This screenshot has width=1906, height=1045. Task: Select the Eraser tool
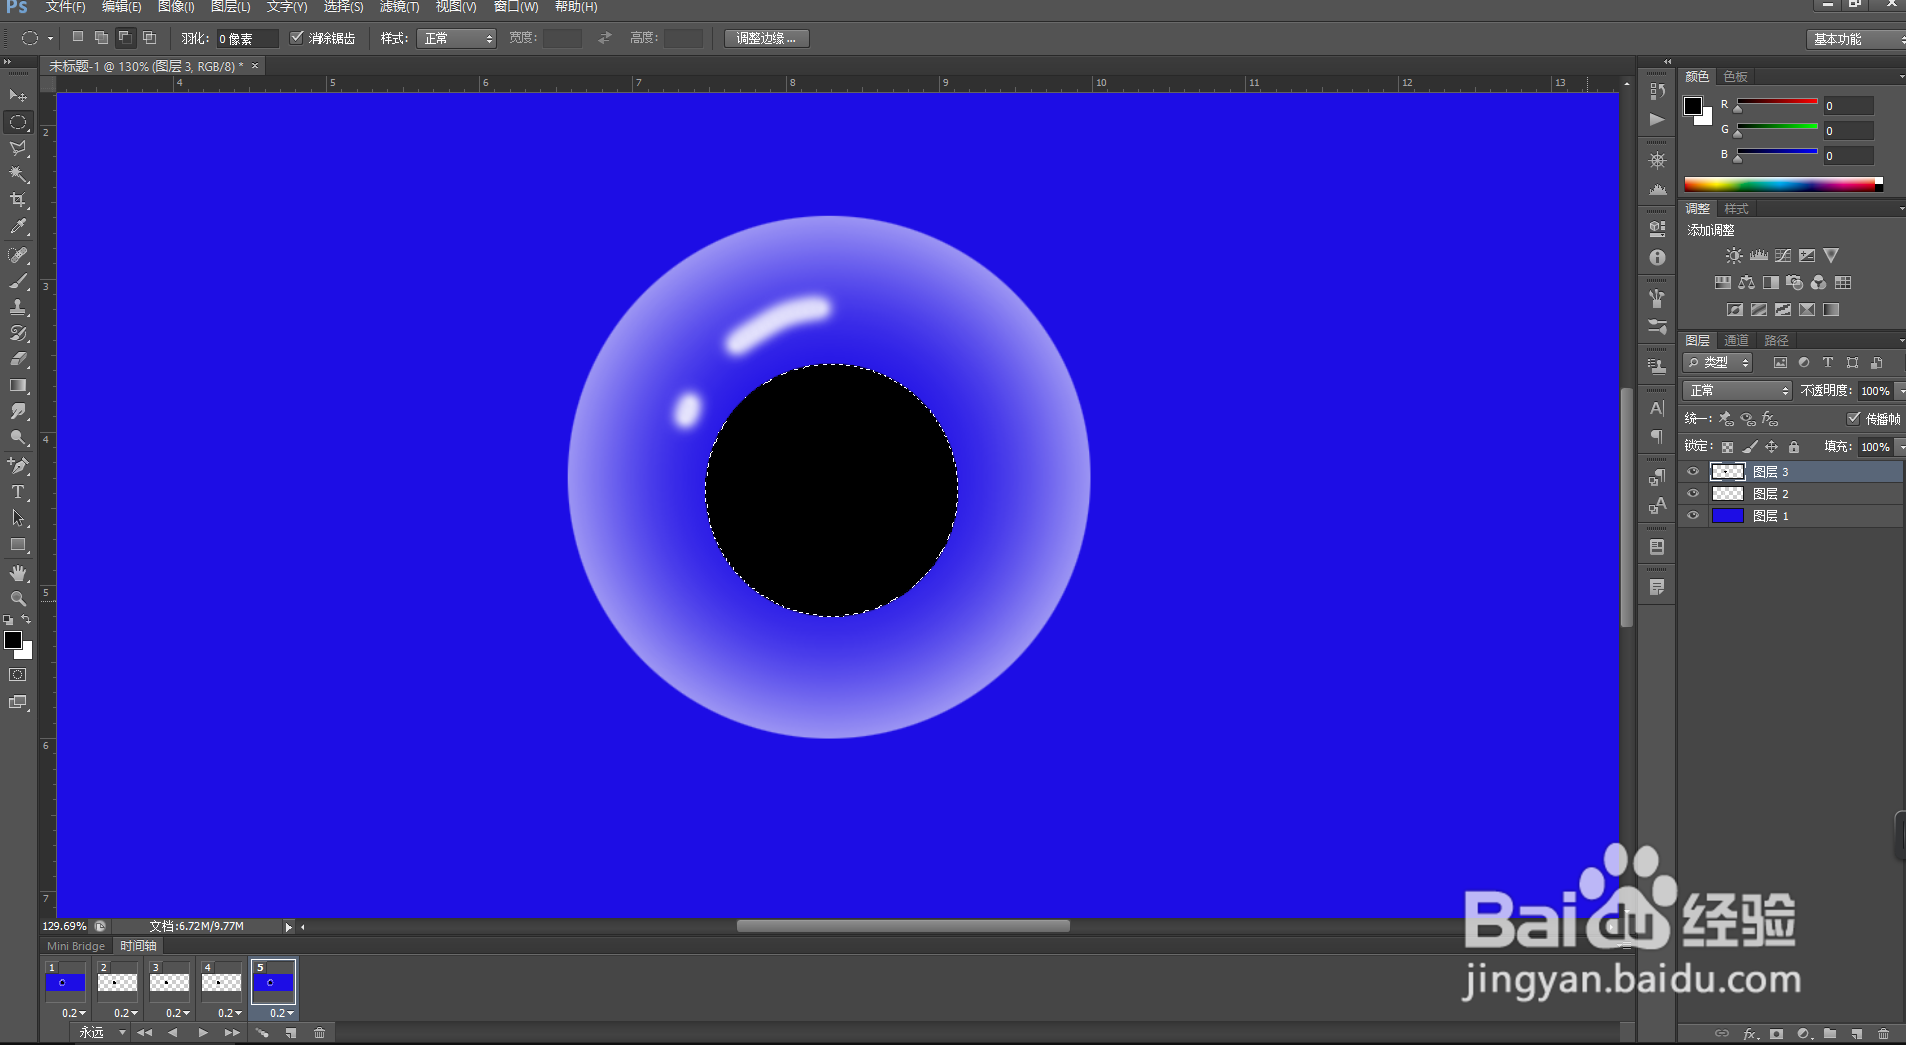(18, 359)
